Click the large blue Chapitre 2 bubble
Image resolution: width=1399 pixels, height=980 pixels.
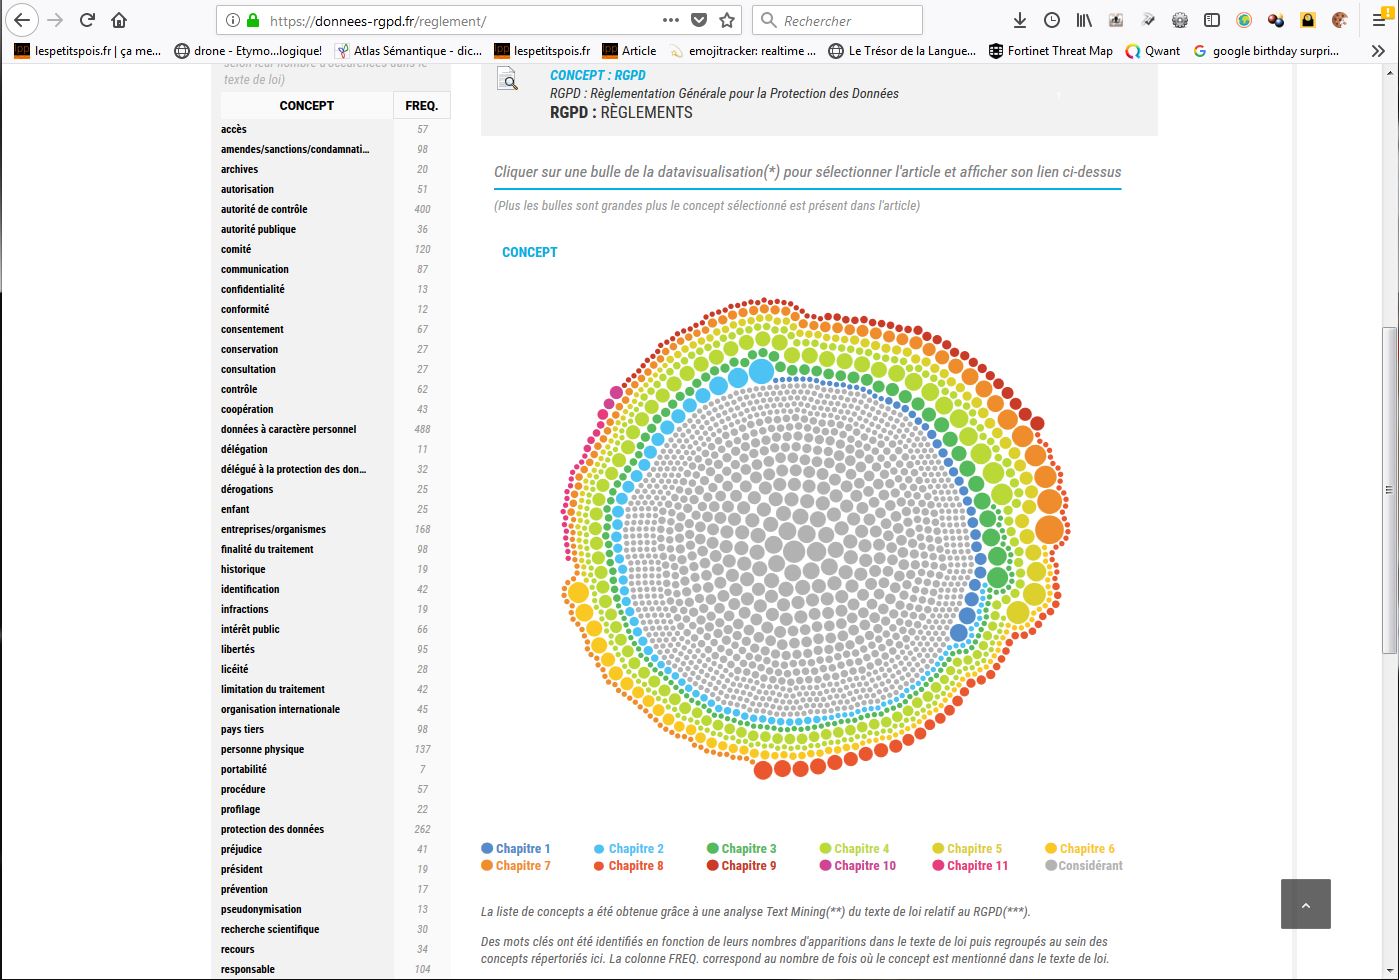(x=761, y=371)
